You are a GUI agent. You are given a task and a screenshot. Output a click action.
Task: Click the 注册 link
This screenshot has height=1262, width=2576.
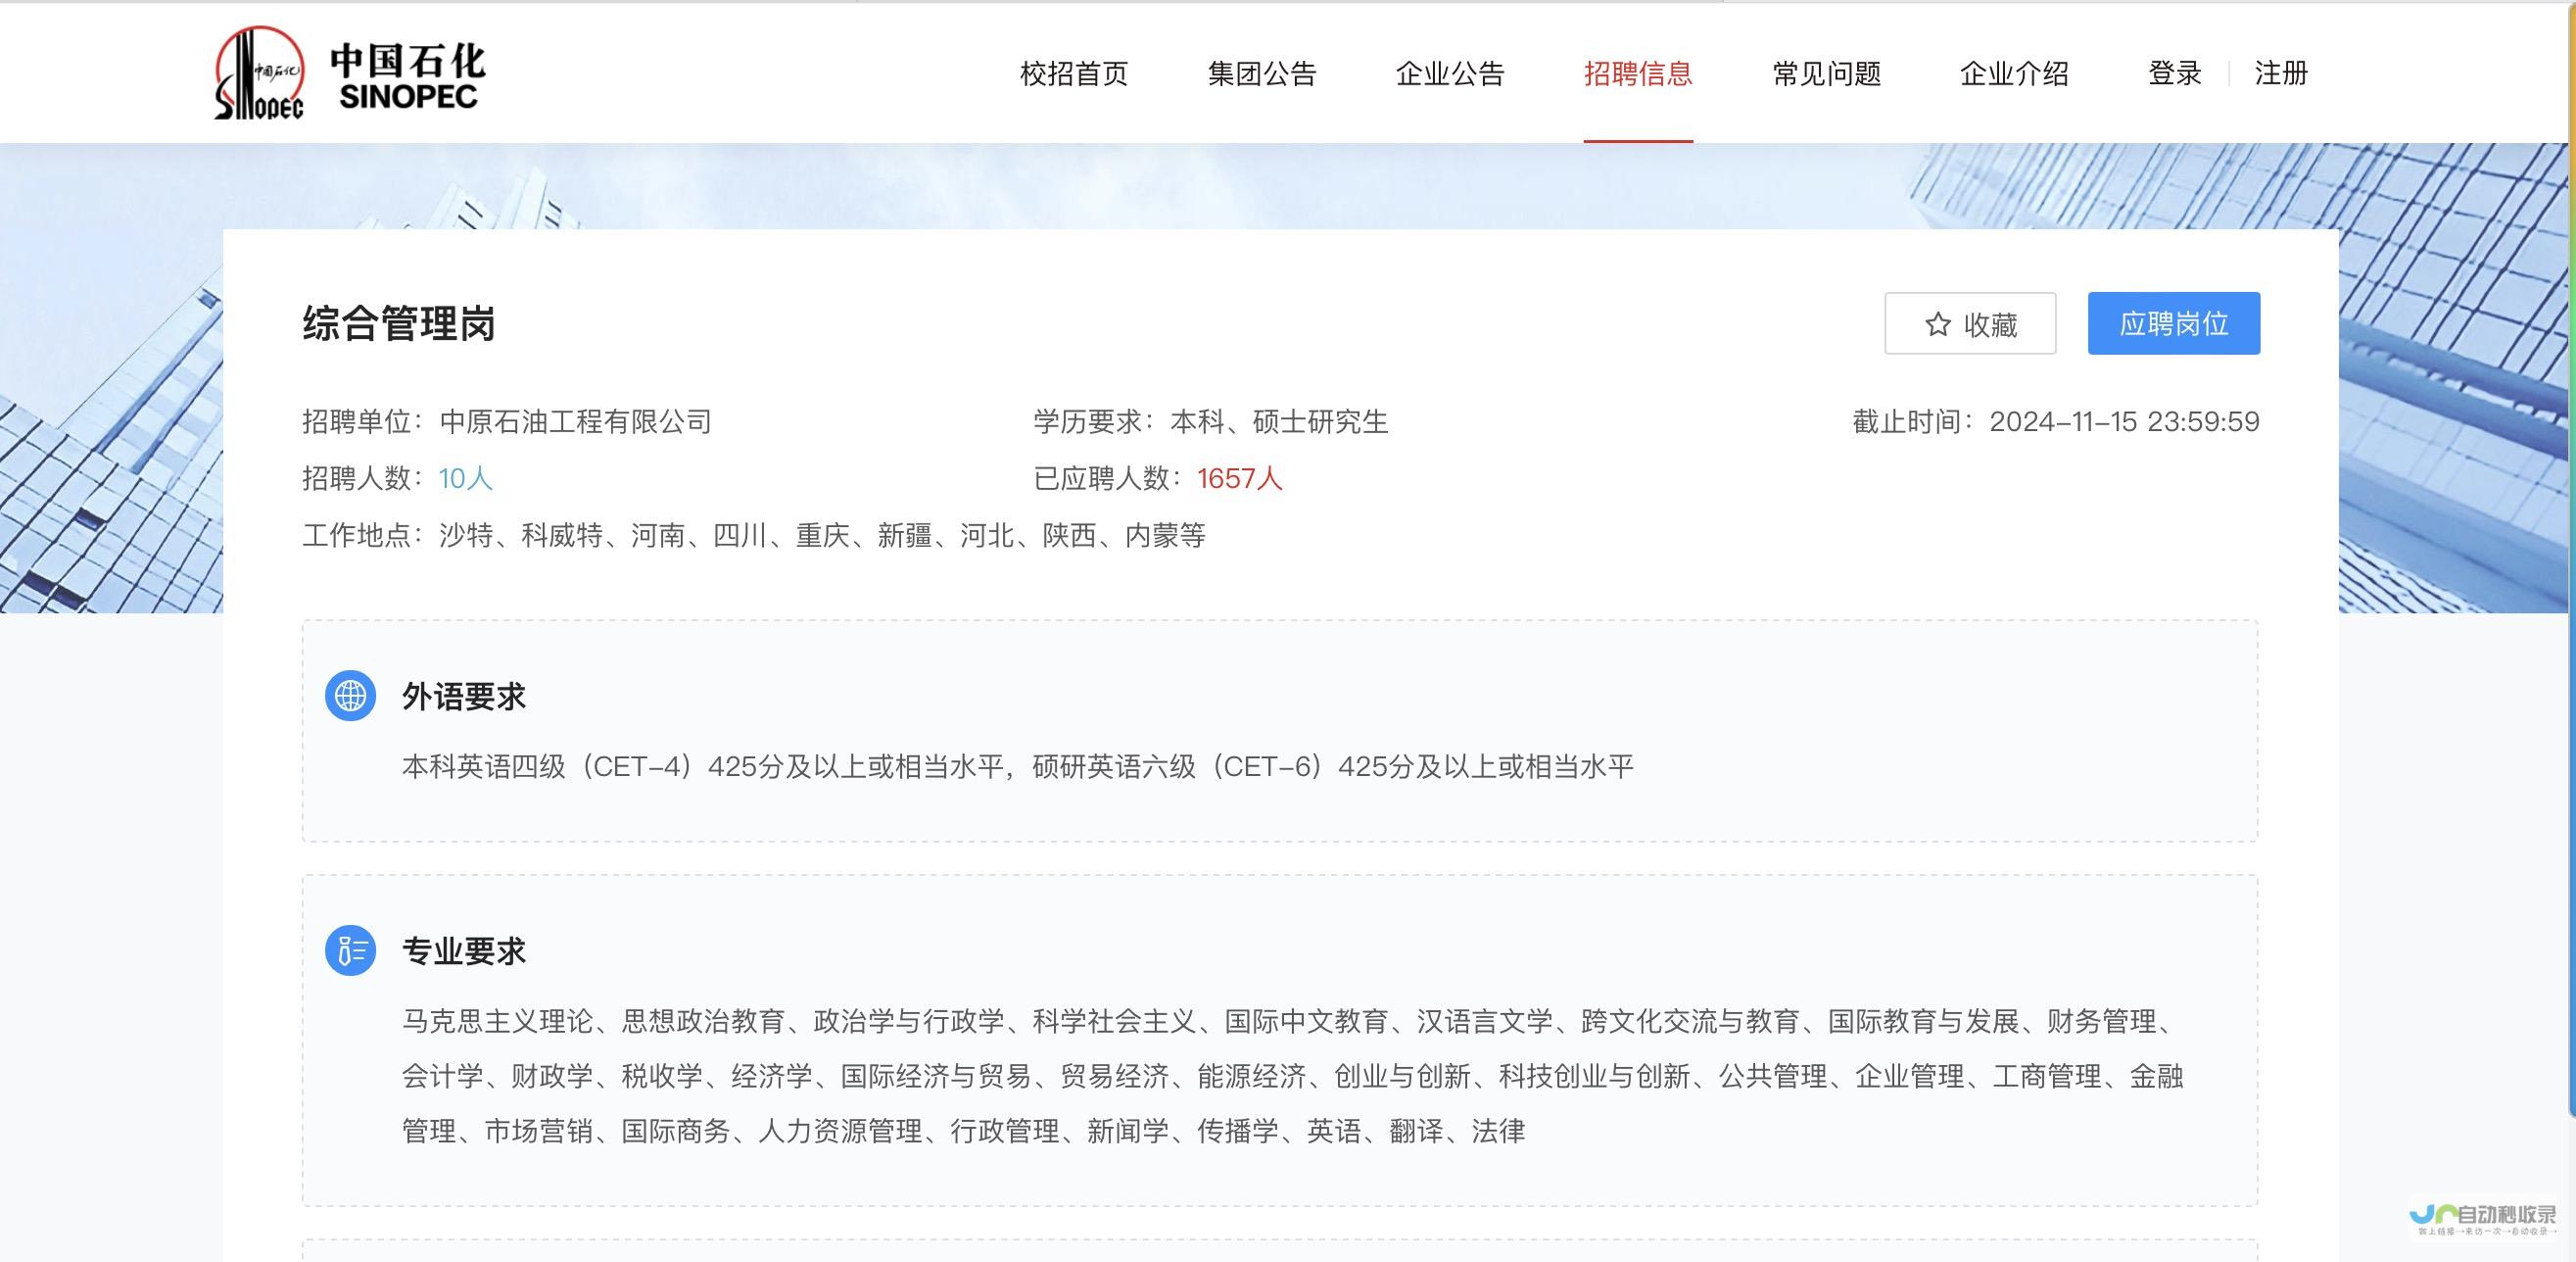[2281, 73]
